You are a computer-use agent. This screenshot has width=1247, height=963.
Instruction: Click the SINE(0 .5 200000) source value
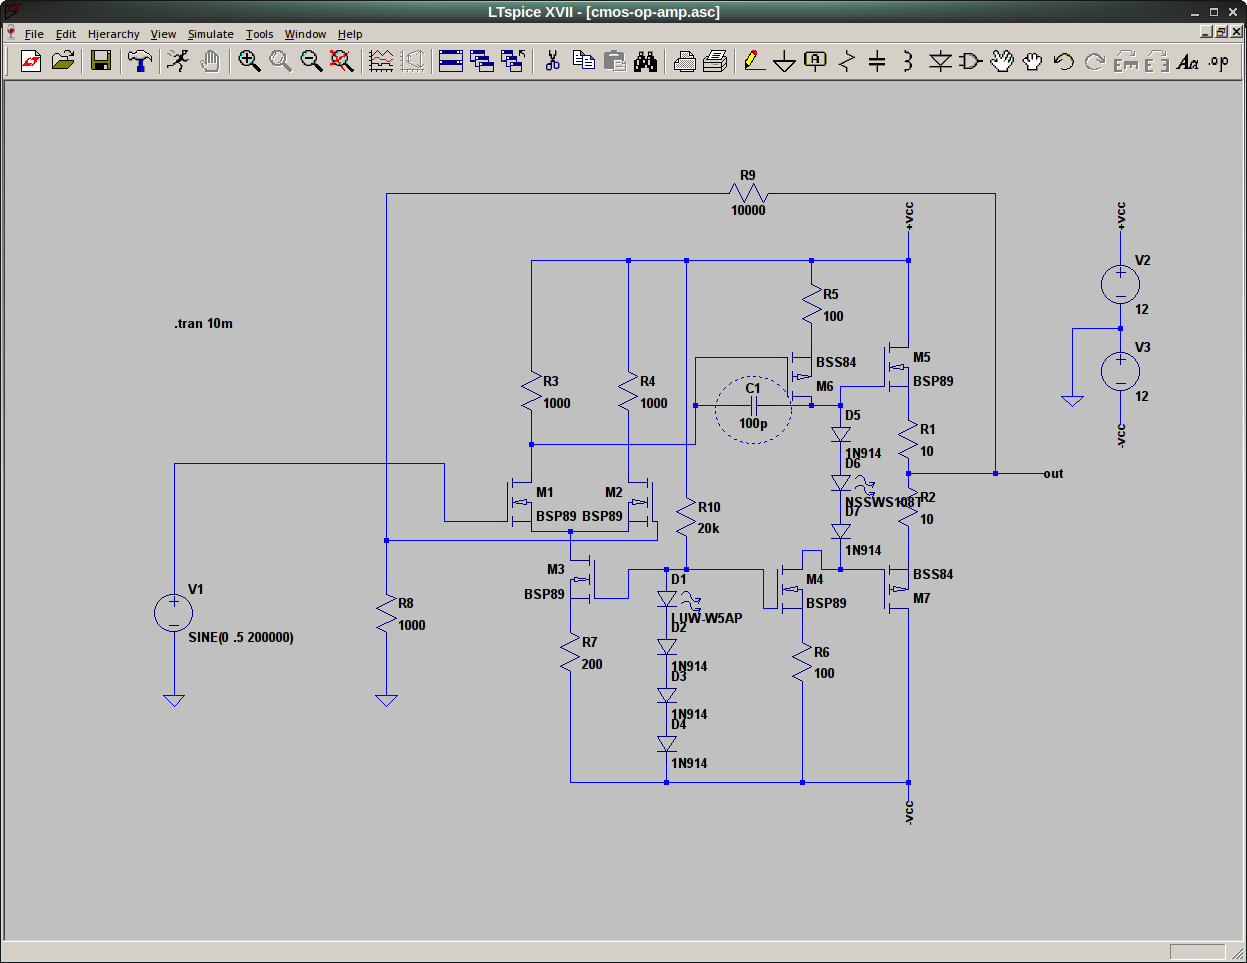(241, 638)
